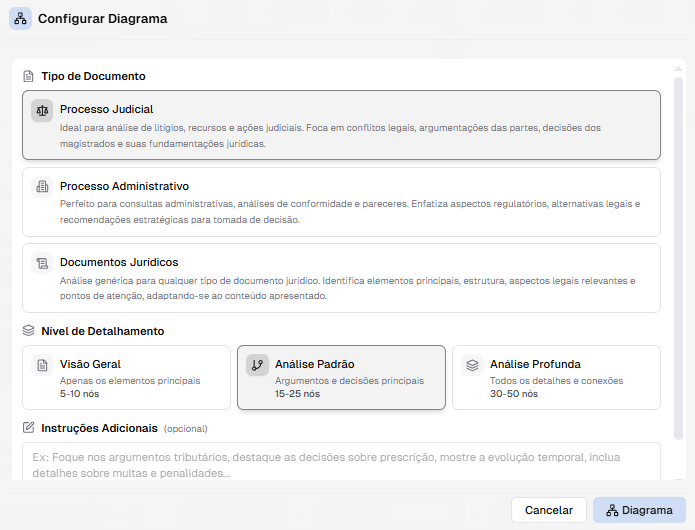Click the (opcional) hint text
Viewport: 695px width, 530px height.
186,429
